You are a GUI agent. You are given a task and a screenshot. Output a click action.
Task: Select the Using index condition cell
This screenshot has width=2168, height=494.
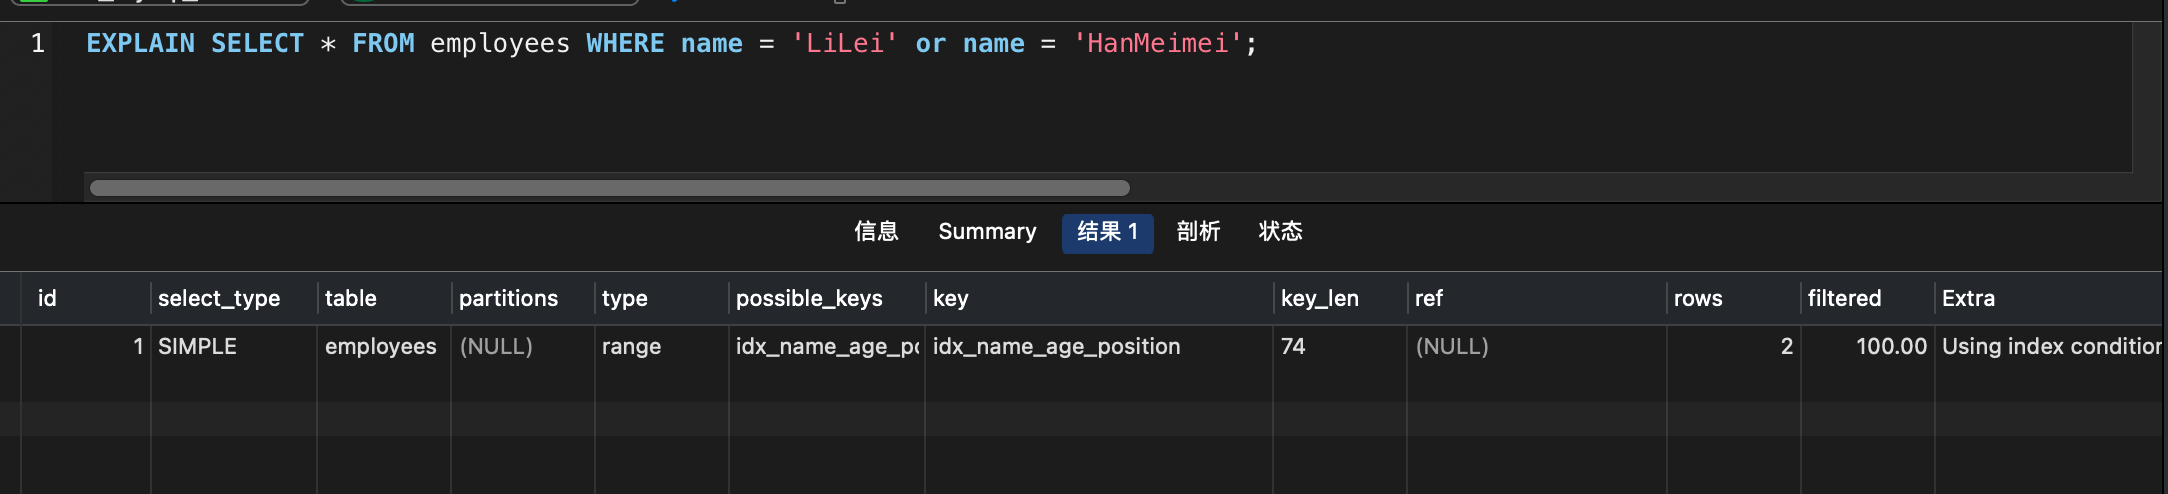(x=2050, y=346)
